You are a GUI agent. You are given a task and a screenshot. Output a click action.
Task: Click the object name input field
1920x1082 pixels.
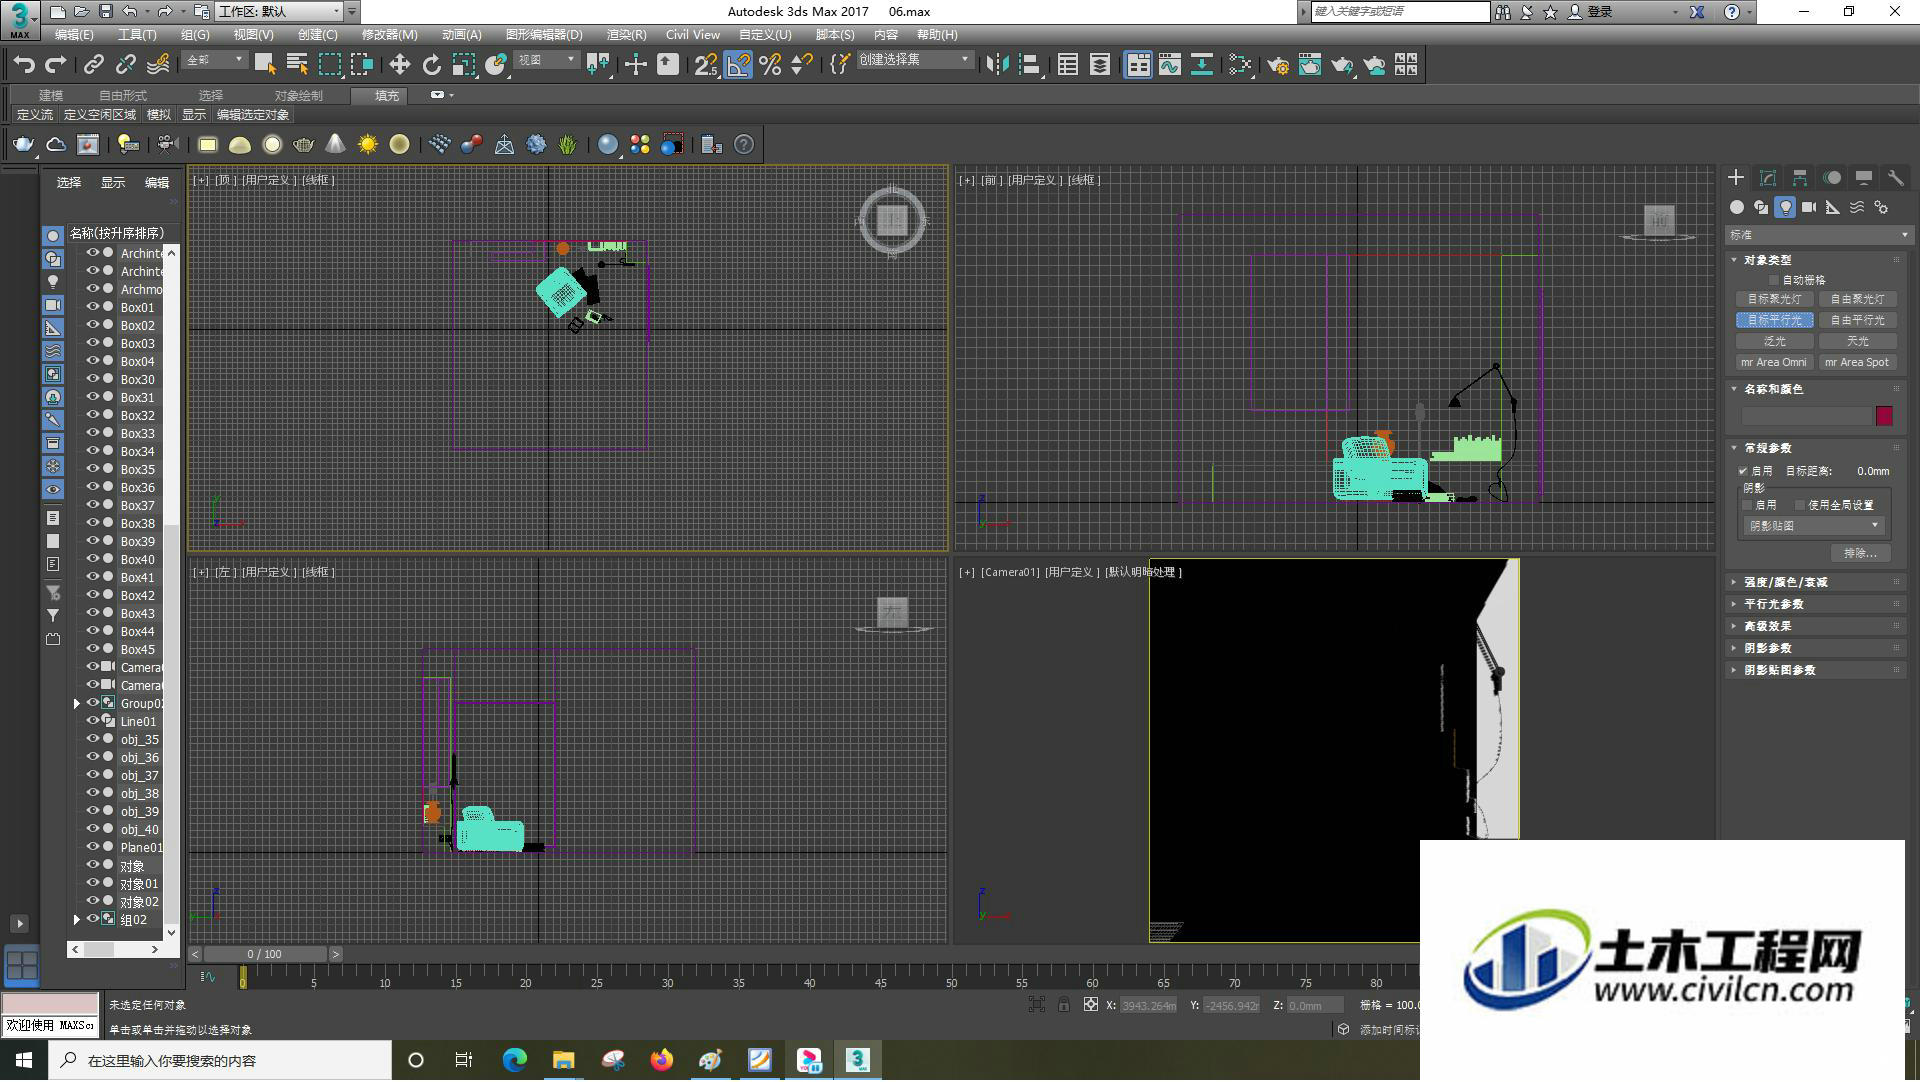(1806, 416)
